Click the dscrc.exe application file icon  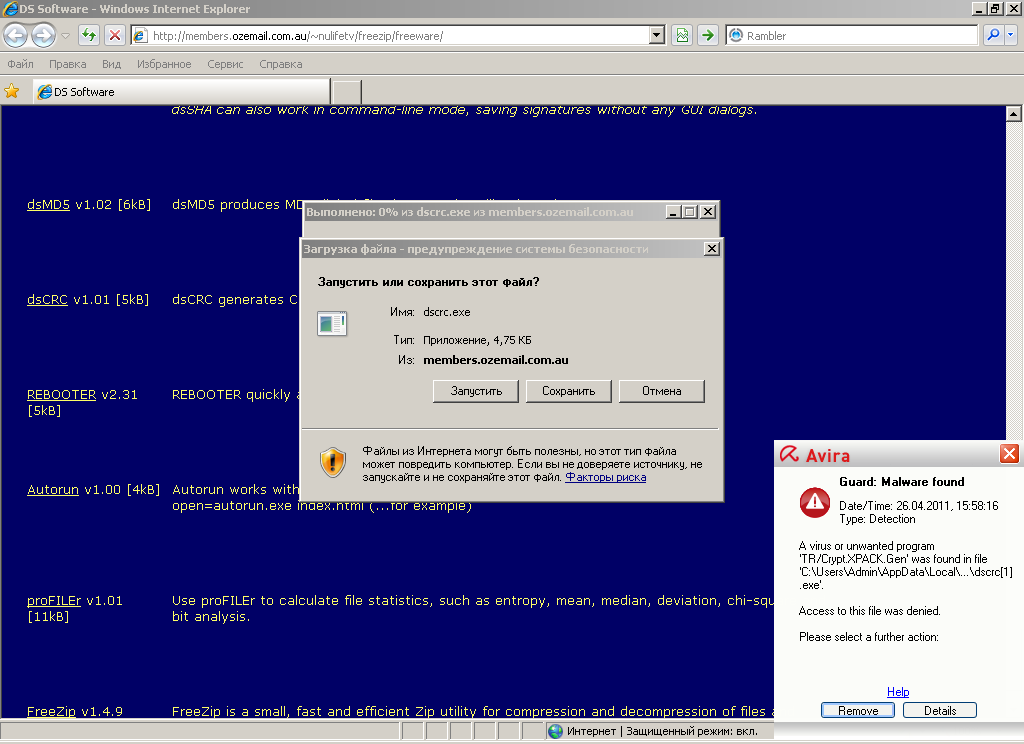pyautogui.click(x=332, y=323)
